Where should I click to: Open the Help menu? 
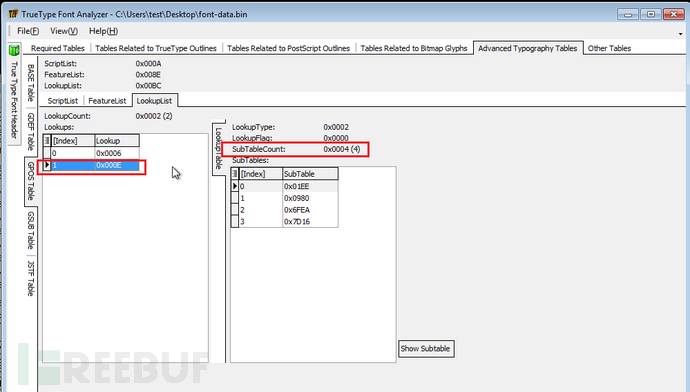(x=103, y=31)
